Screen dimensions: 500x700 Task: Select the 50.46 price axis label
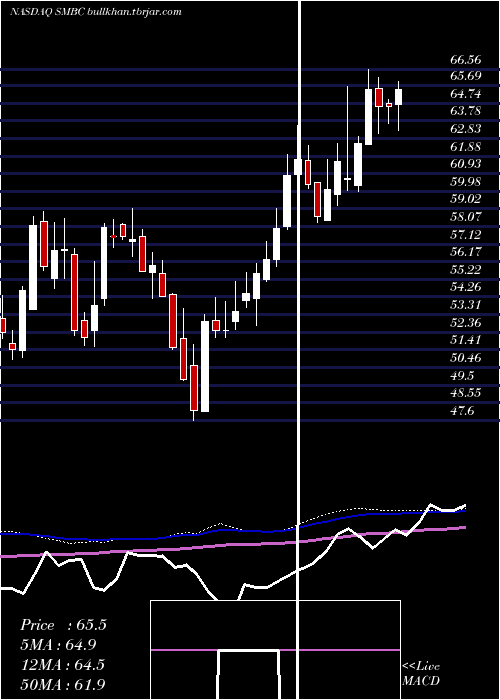tap(466, 358)
